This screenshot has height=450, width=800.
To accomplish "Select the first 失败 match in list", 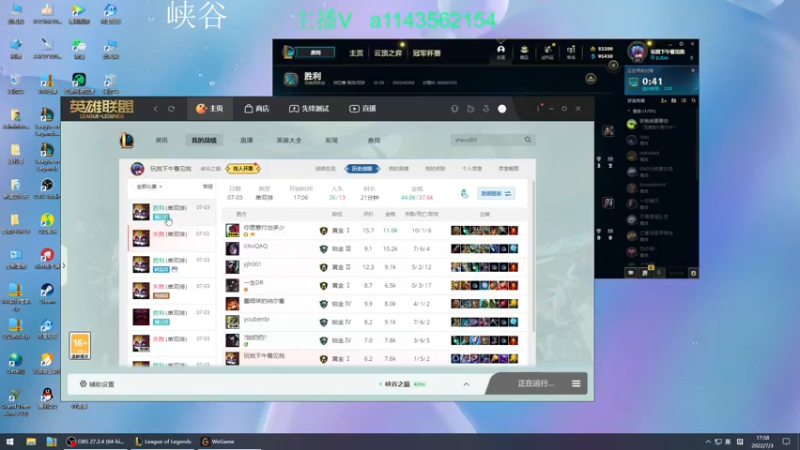I will pos(172,238).
